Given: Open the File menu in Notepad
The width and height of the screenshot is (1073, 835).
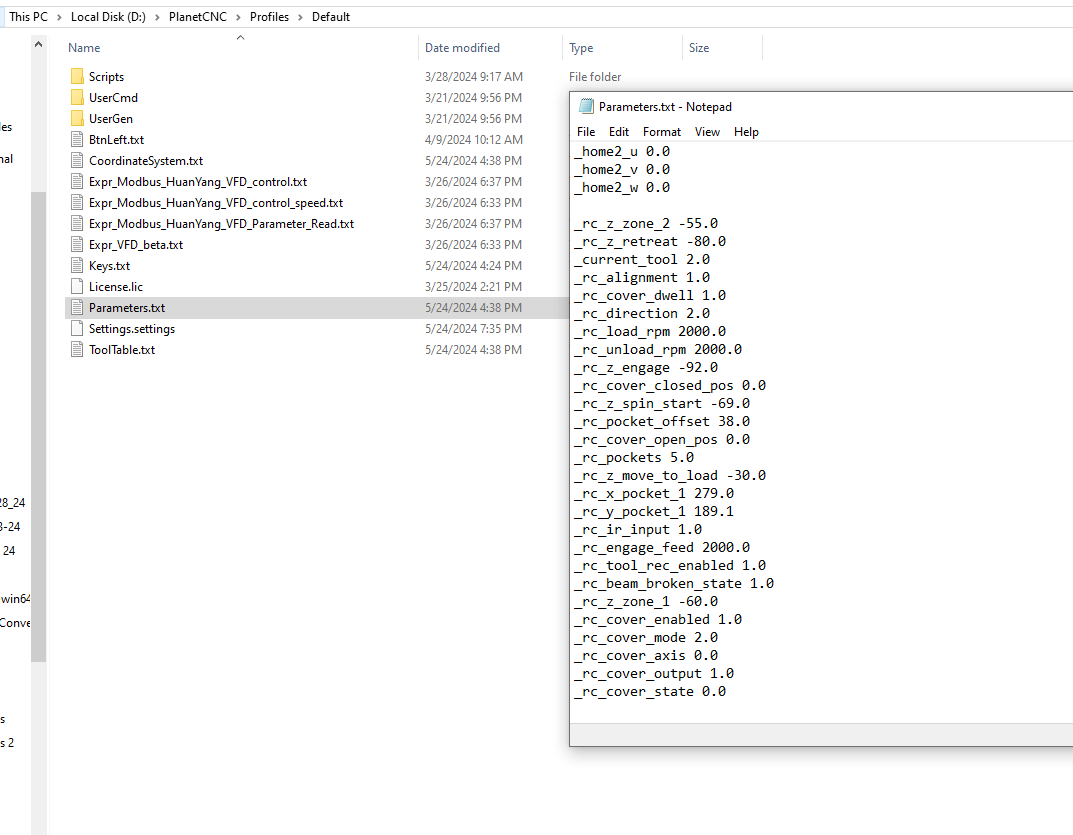Looking at the screenshot, I should click(x=586, y=132).
